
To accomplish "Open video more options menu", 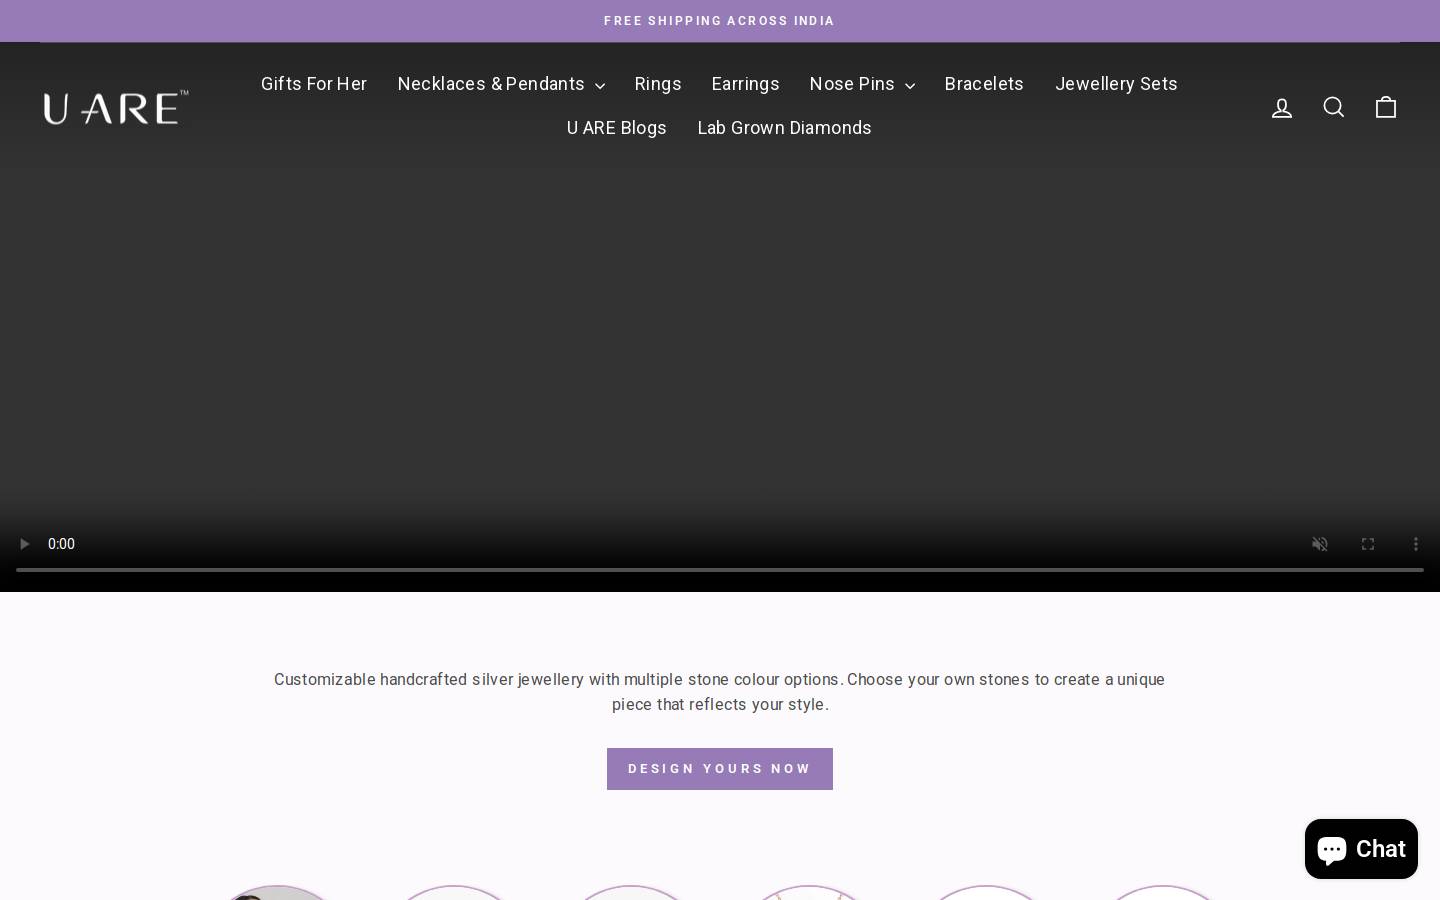I will coord(1416,544).
